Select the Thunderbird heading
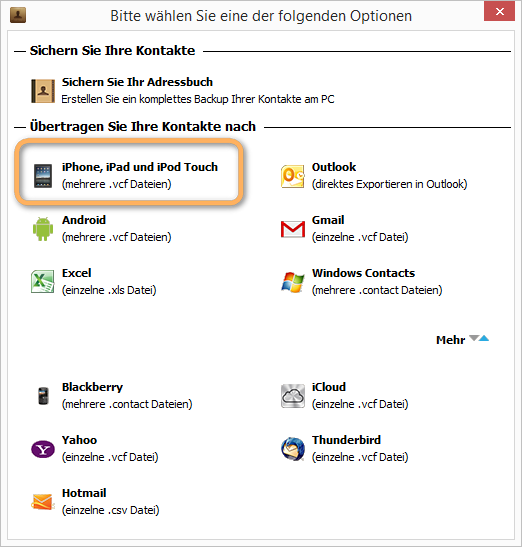 pyautogui.click(x=346, y=440)
